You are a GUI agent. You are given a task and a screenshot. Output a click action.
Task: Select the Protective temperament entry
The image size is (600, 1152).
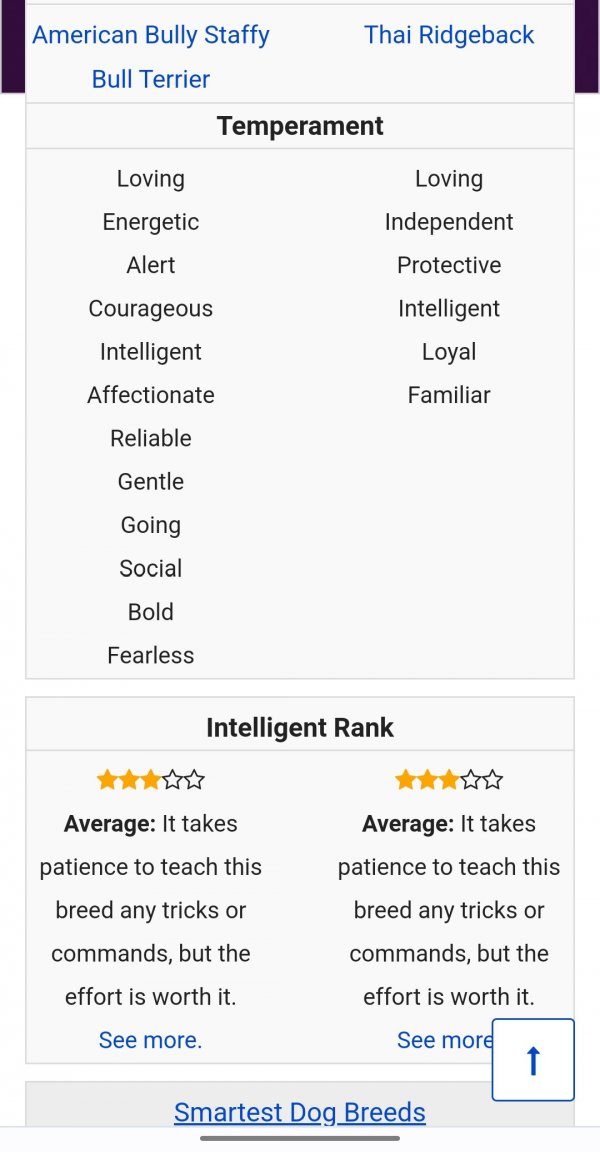449,265
